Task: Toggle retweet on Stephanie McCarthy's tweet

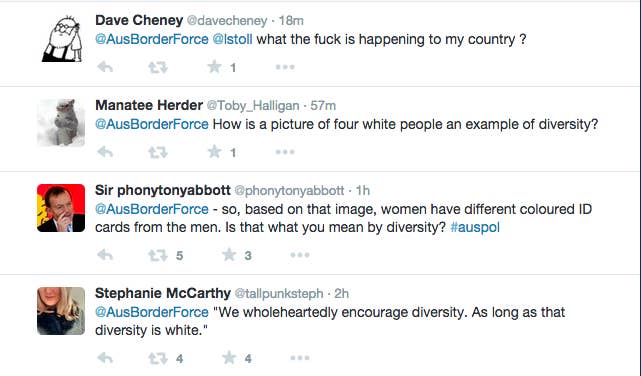Action: click(158, 358)
